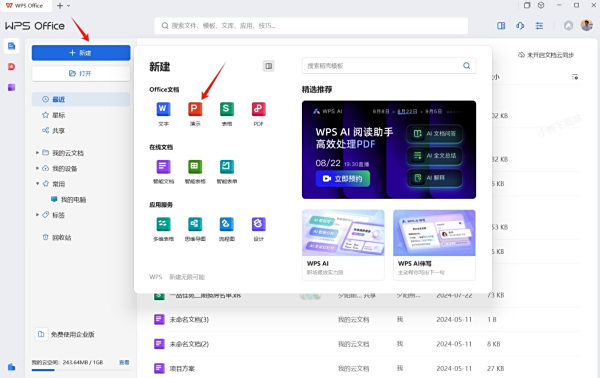Select the purple app icon in left rail
600x378 pixels.
[x=11, y=87]
